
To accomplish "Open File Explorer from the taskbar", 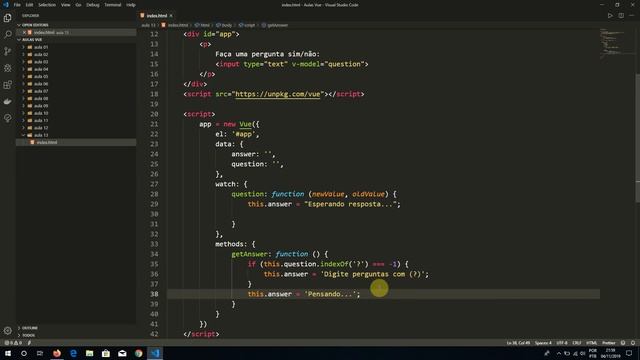I will (x=89, y=353).
